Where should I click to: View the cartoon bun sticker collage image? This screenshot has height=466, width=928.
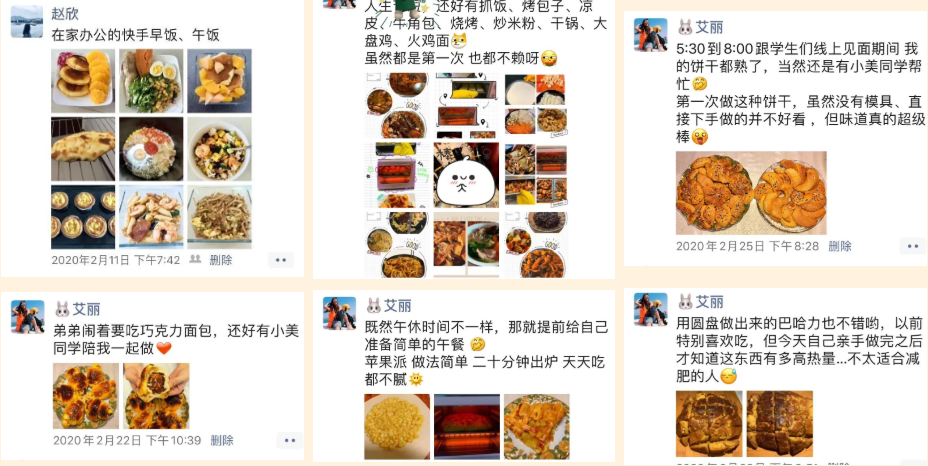tap(466, 175)
